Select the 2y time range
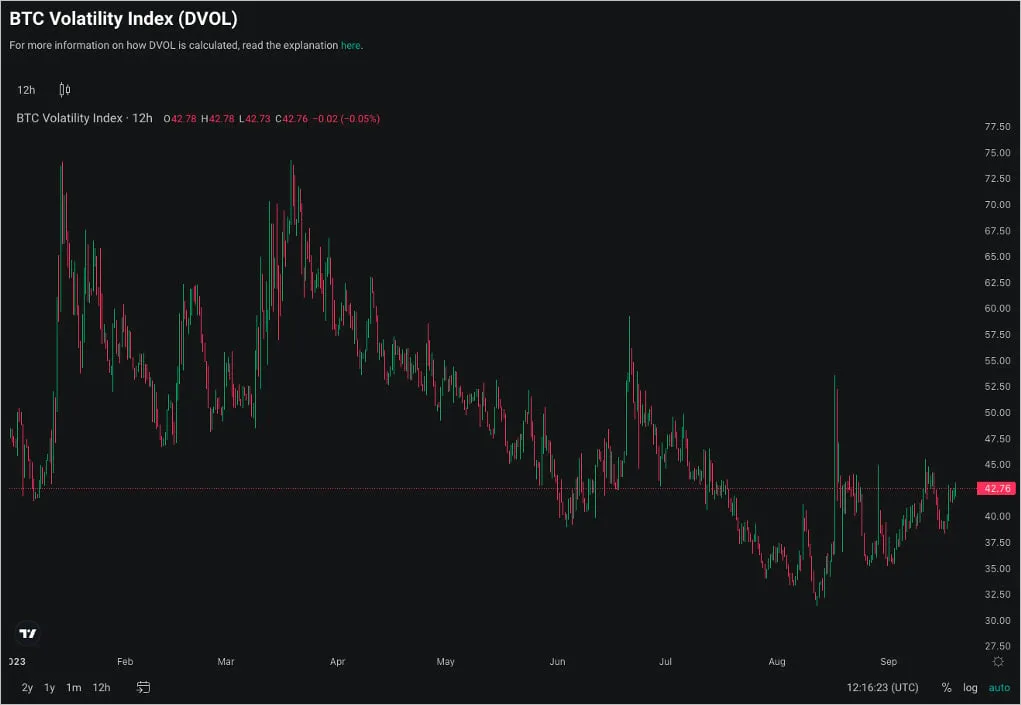Viewport: 1021px width, 705px height. click(x=27, y=687)
